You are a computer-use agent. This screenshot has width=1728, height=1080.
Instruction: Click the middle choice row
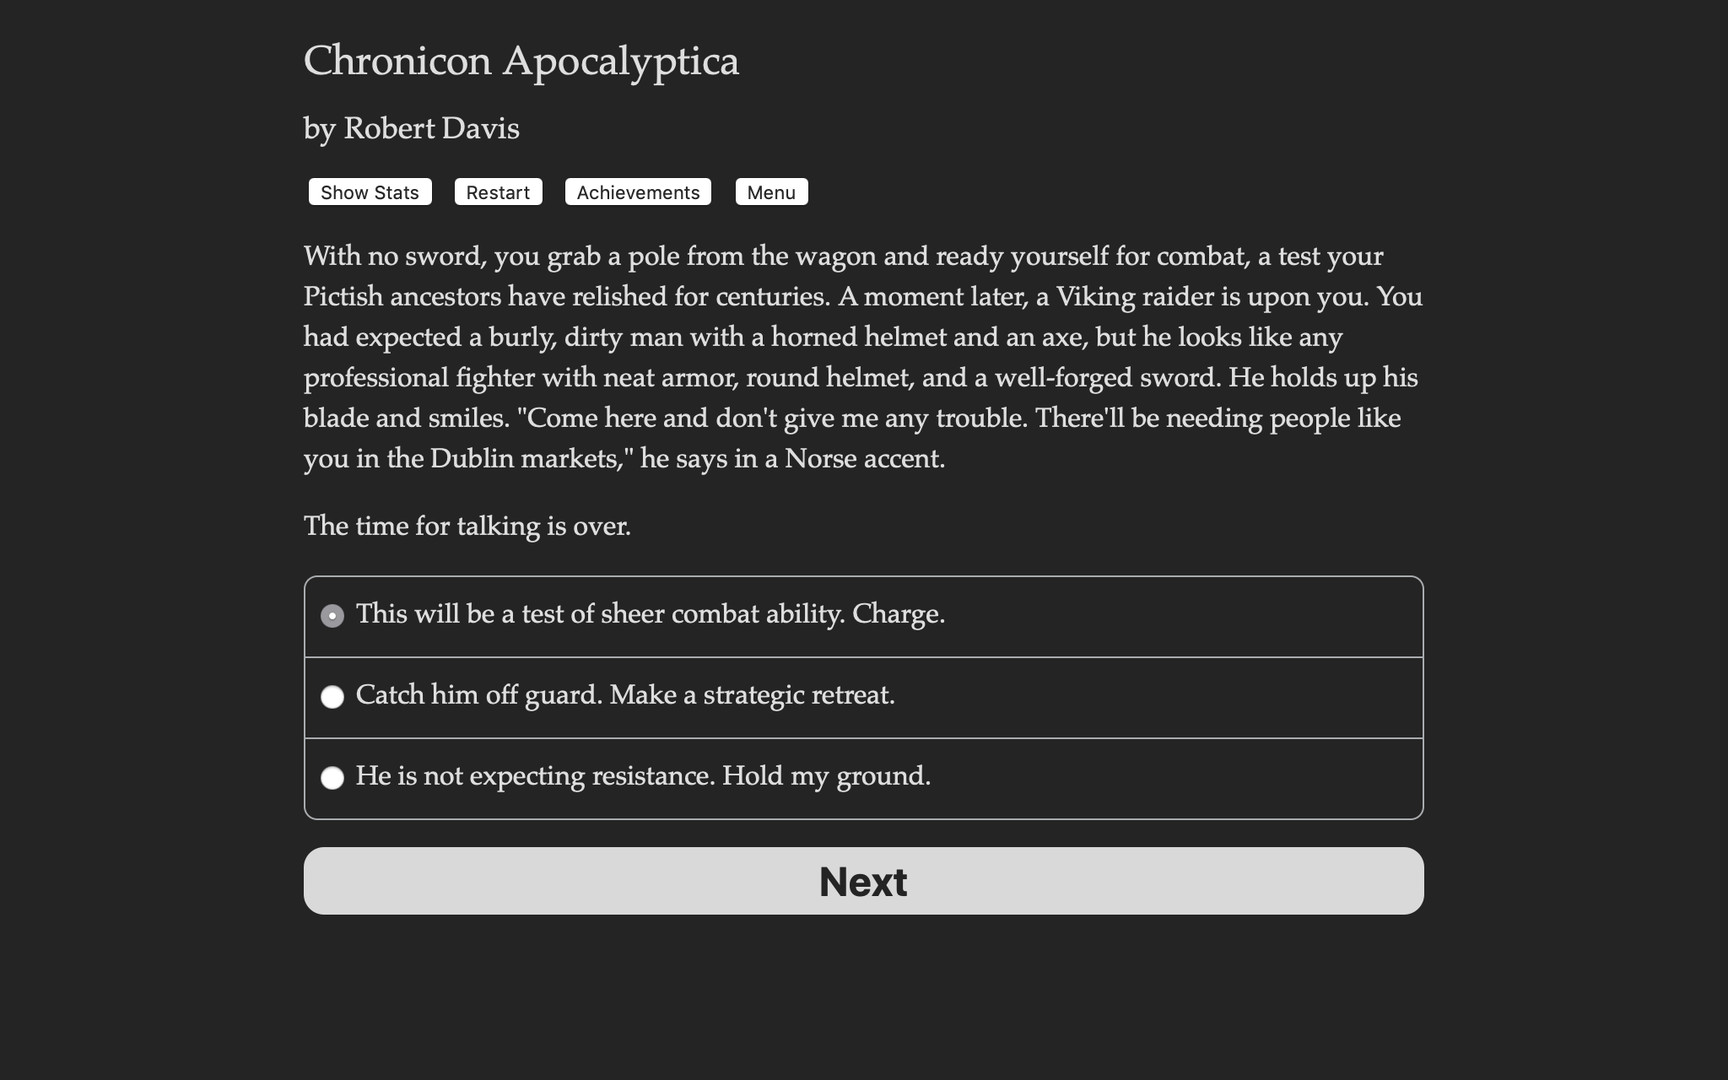(863, 697)
